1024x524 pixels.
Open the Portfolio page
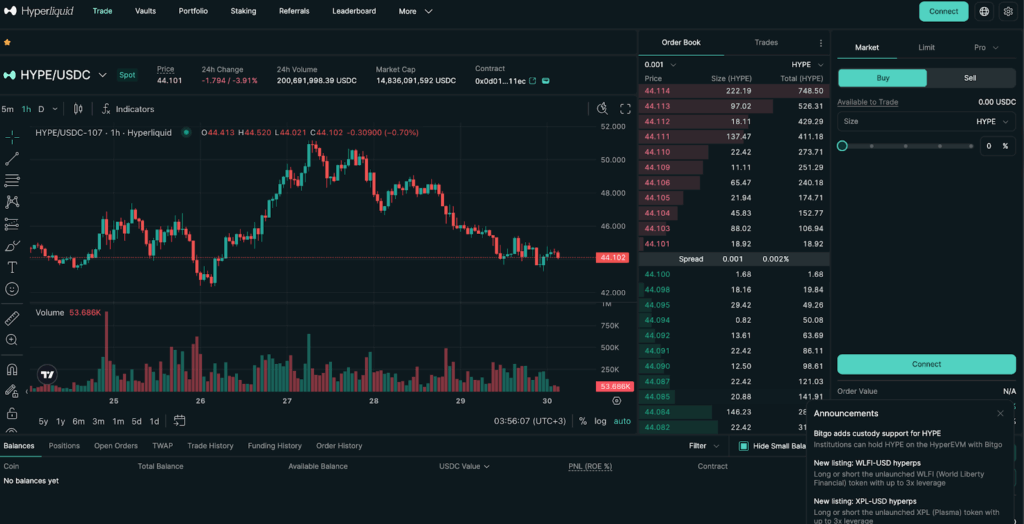[x=193, y=11]
